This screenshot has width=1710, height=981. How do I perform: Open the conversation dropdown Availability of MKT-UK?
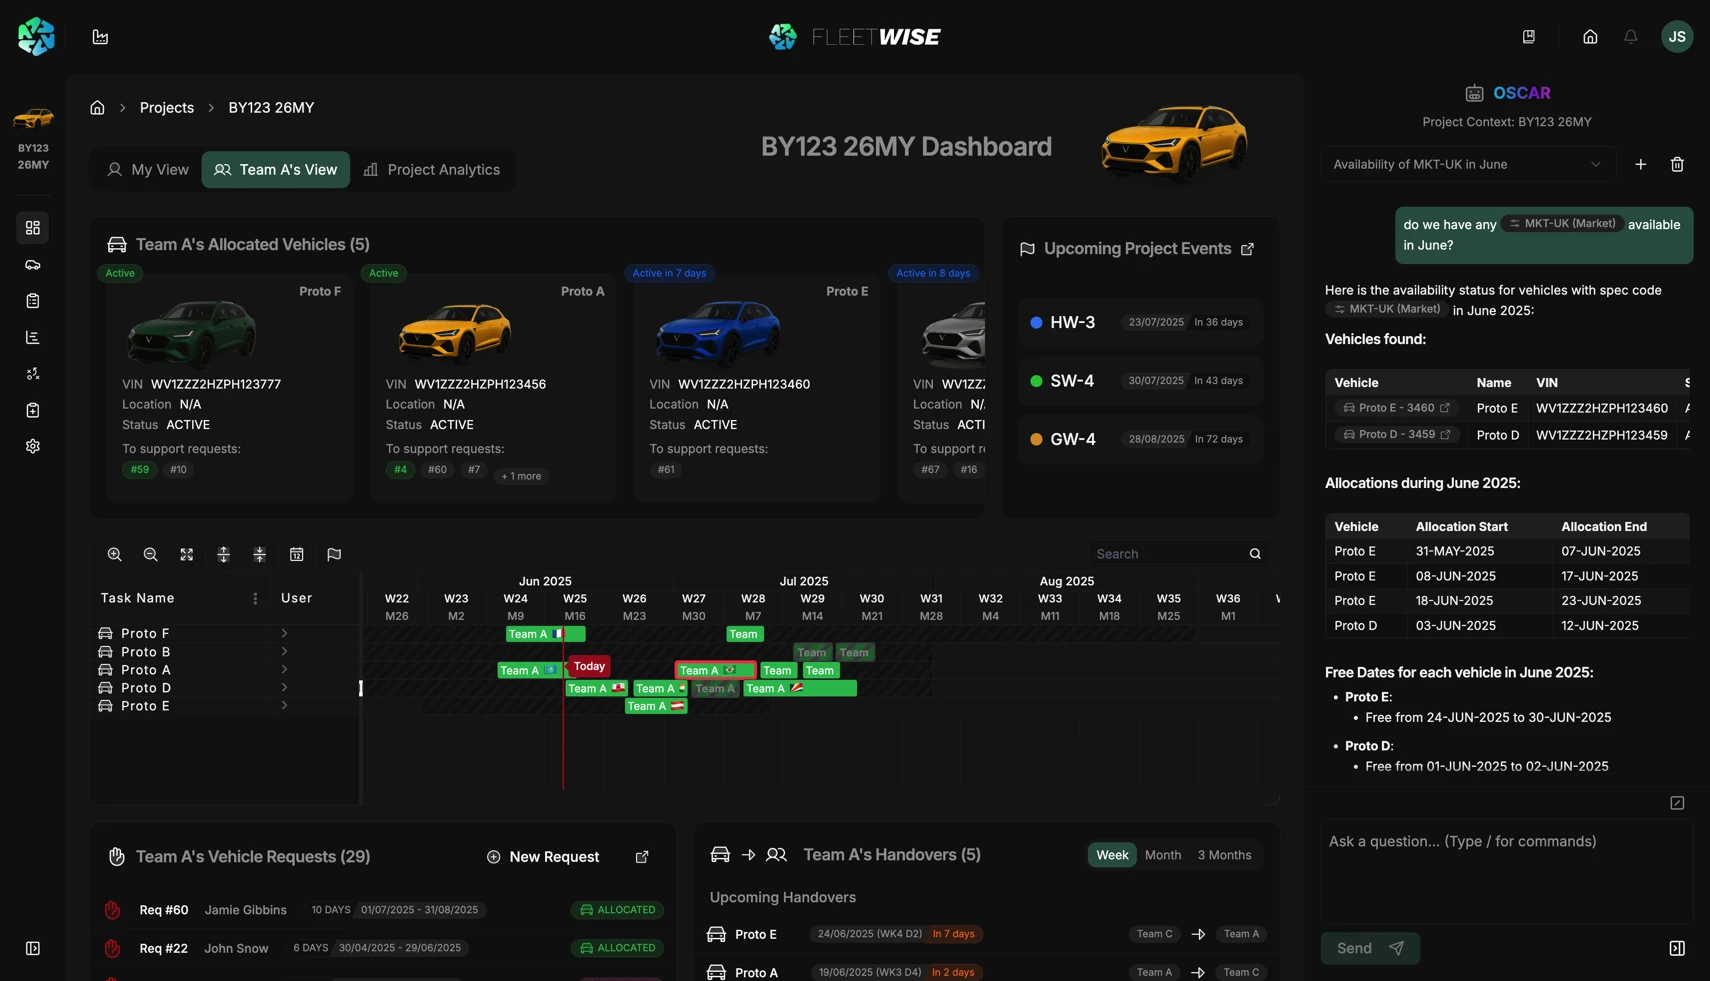1467,164
